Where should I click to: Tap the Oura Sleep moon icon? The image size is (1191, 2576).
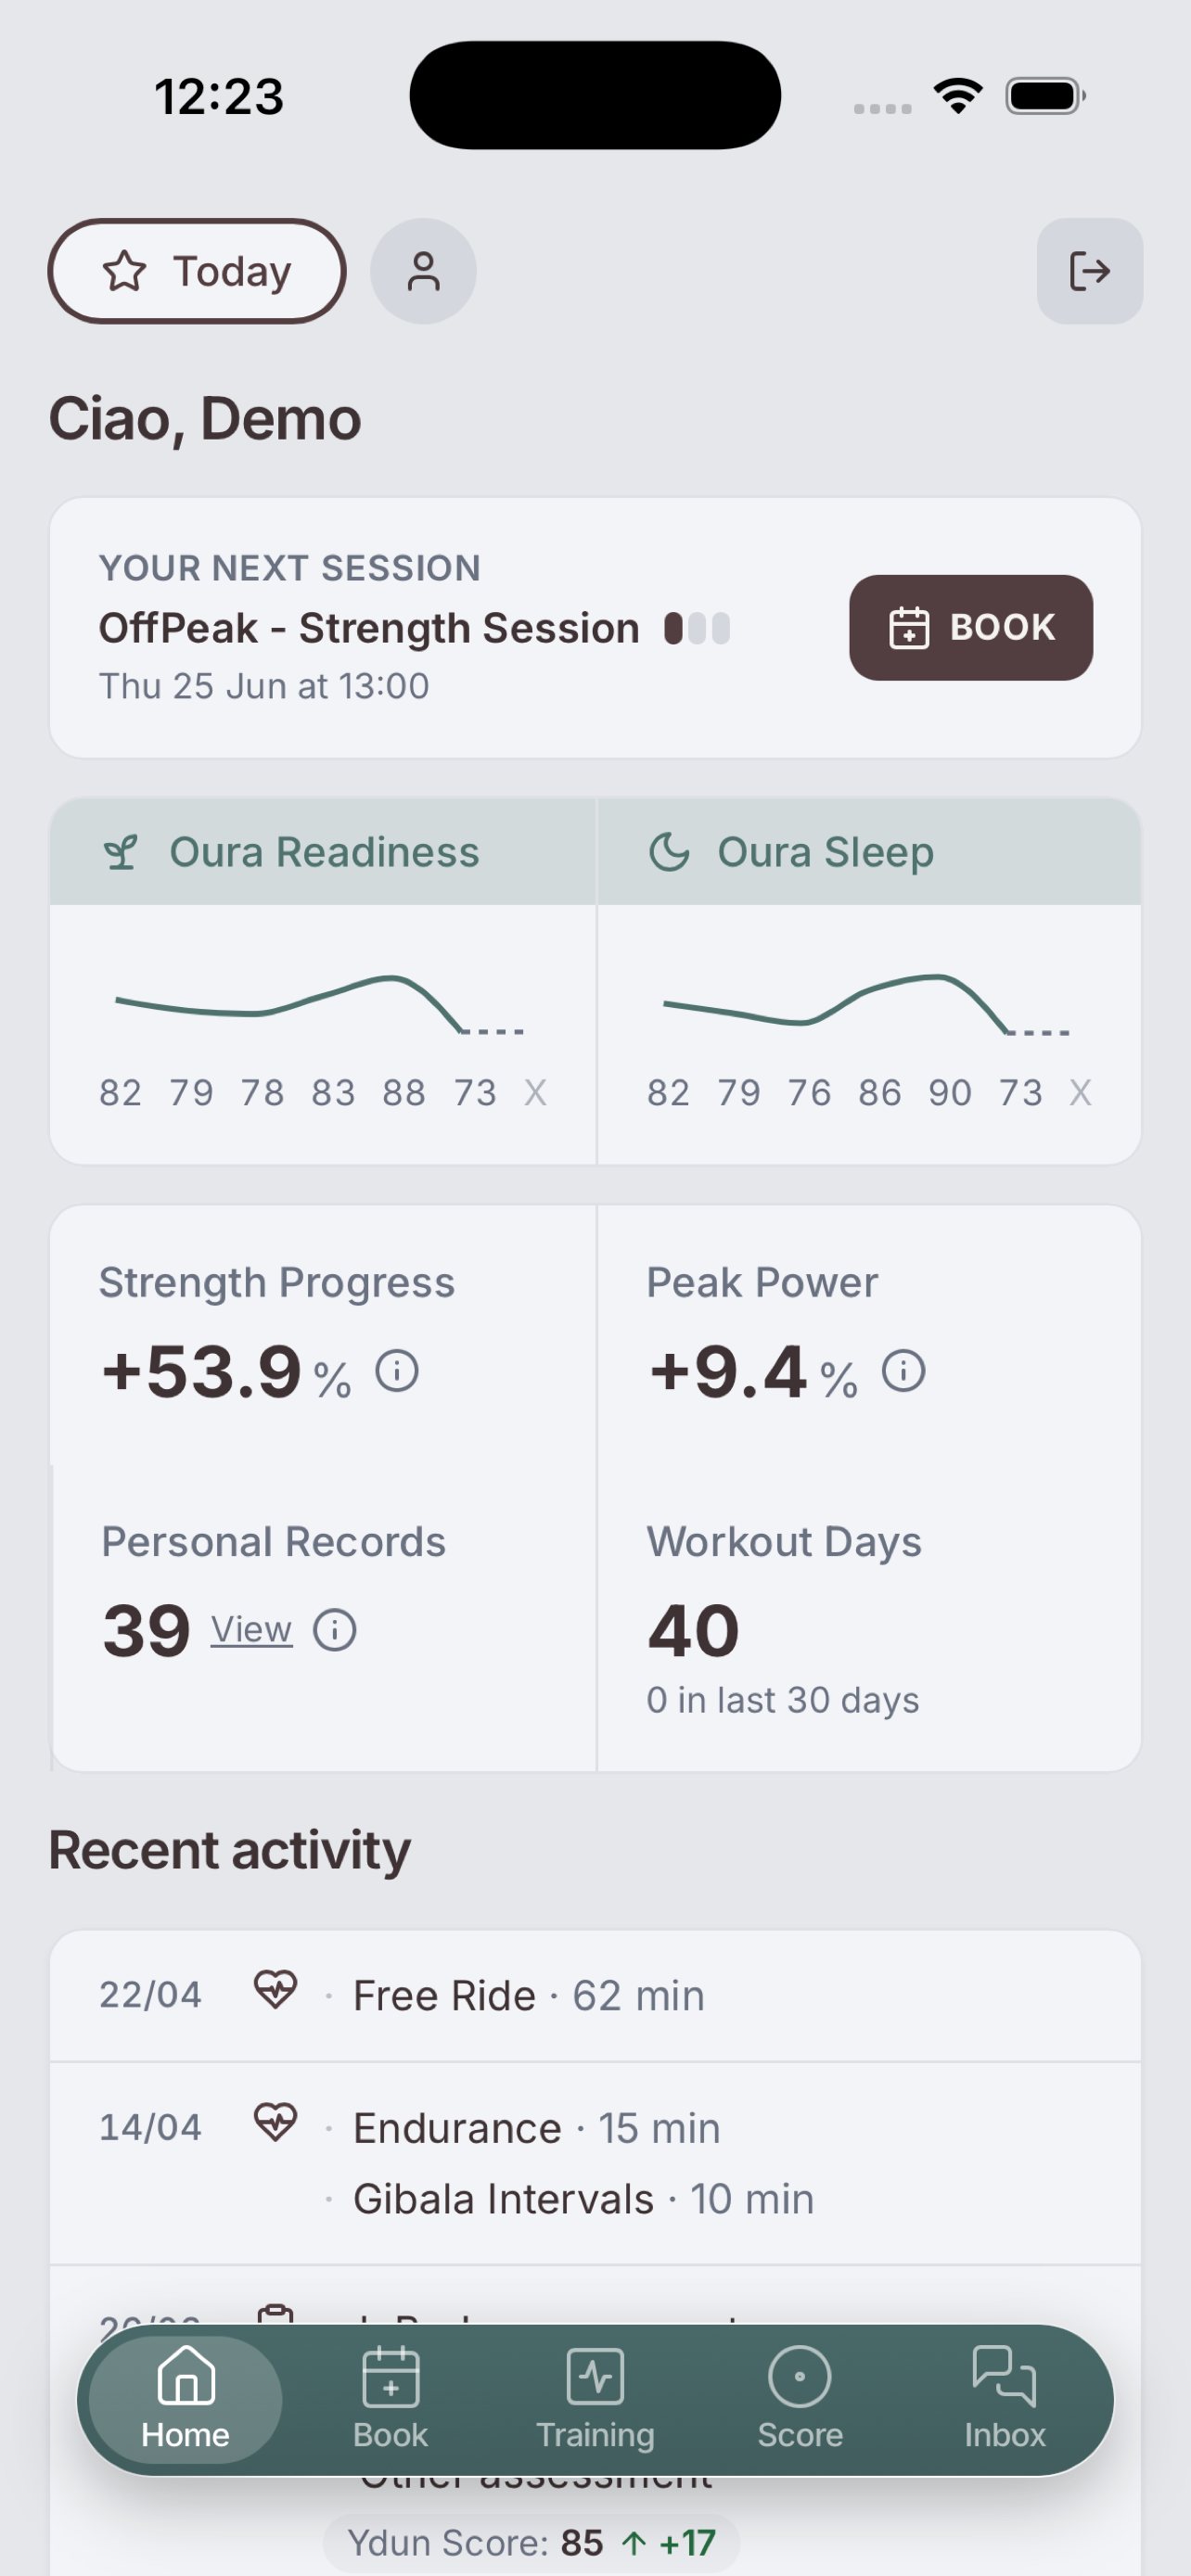point(670,853)
